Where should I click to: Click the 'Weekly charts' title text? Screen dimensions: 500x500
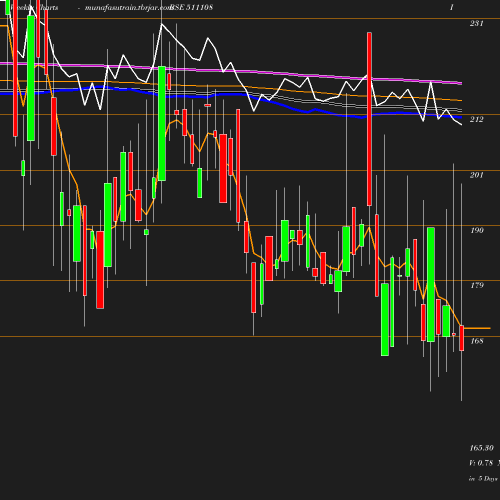34,7
